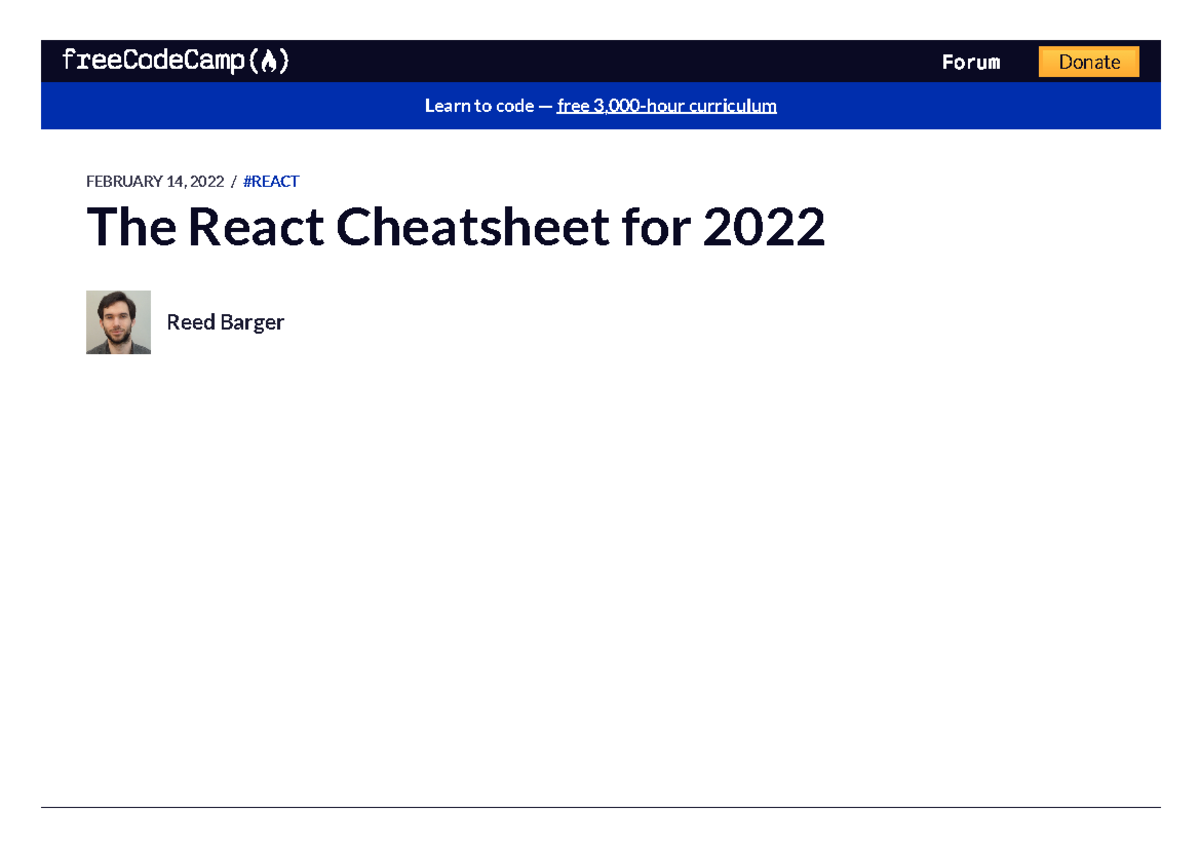
Task: Open the Forum page from the navigation bar
Action: (971, 61)
